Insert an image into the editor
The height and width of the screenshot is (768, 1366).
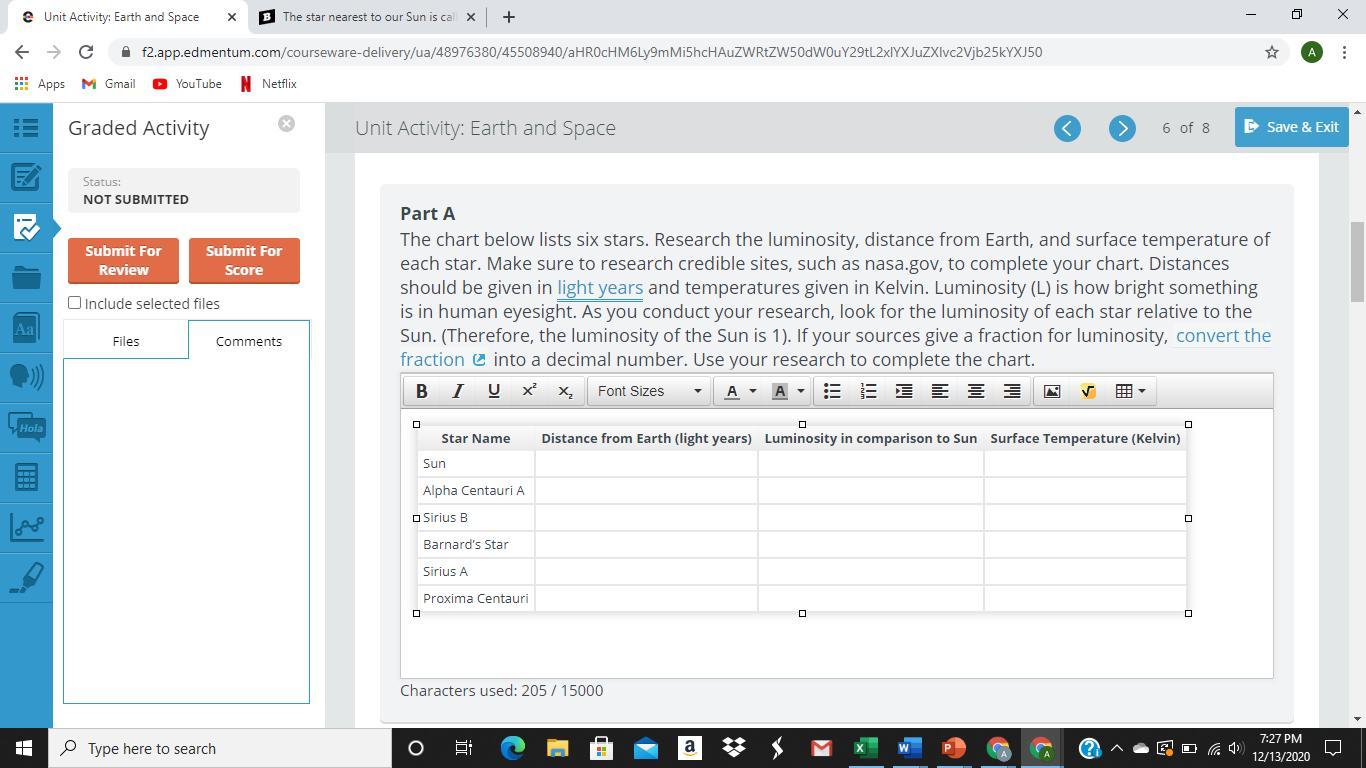click(x=1052, y=391)
